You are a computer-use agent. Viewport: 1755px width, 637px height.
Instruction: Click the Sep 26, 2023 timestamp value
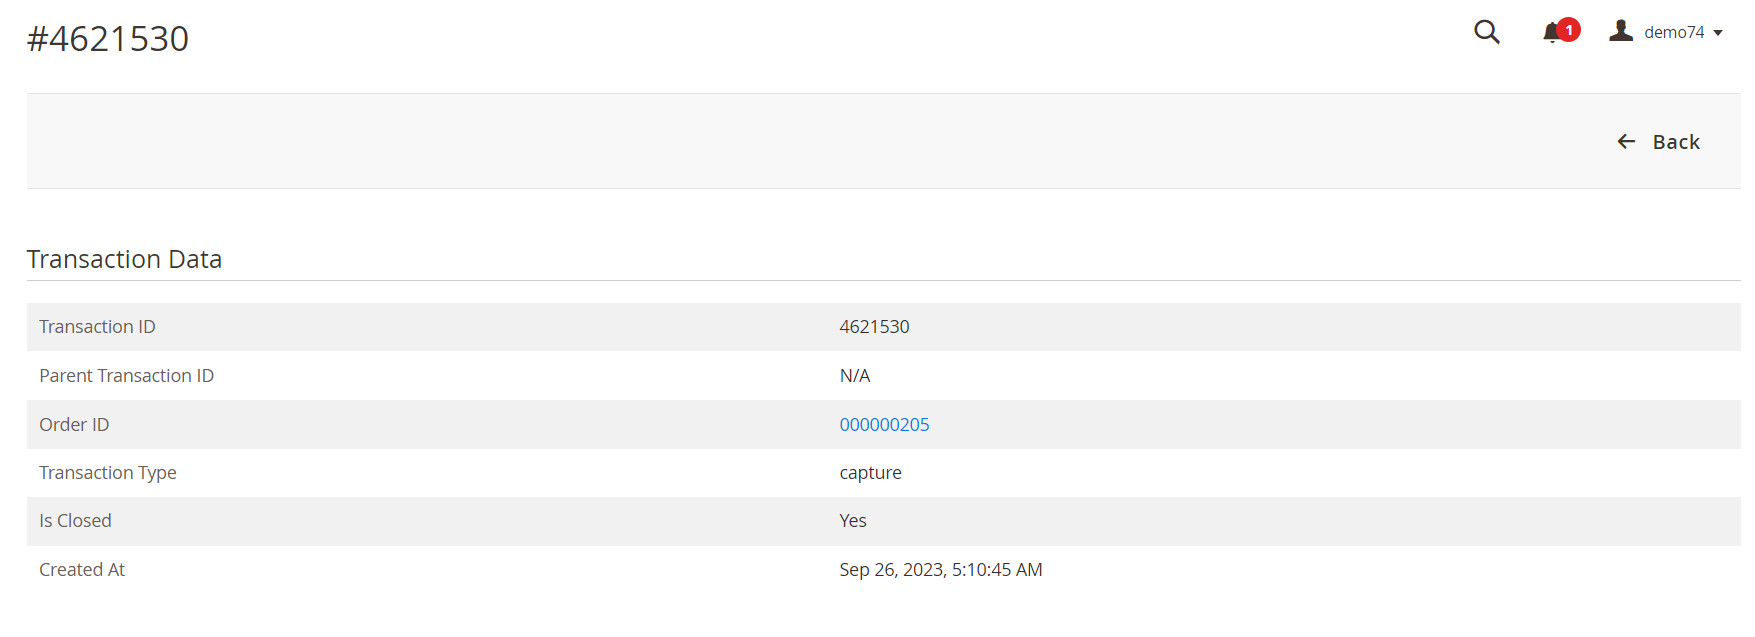[940, 570]
